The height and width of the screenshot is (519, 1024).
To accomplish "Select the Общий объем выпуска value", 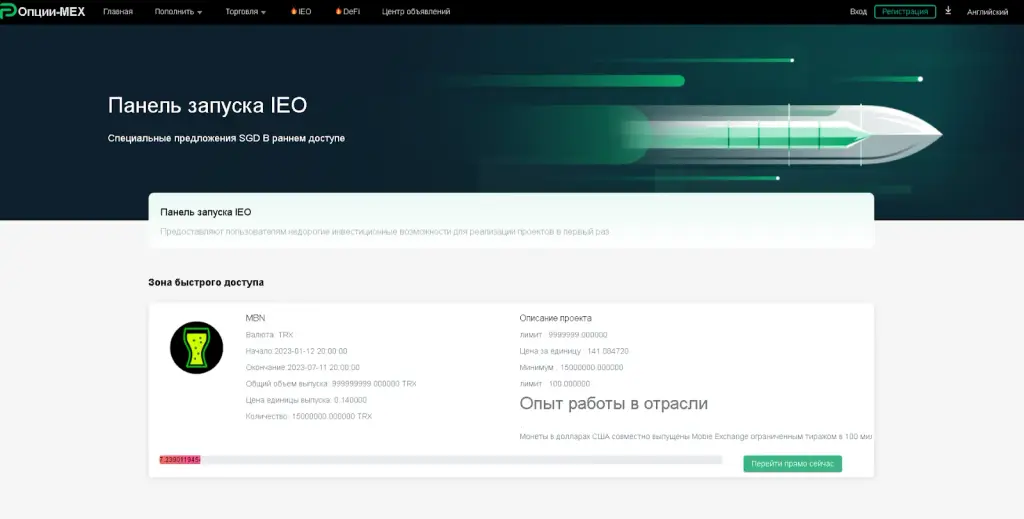I will click(331, 384).
